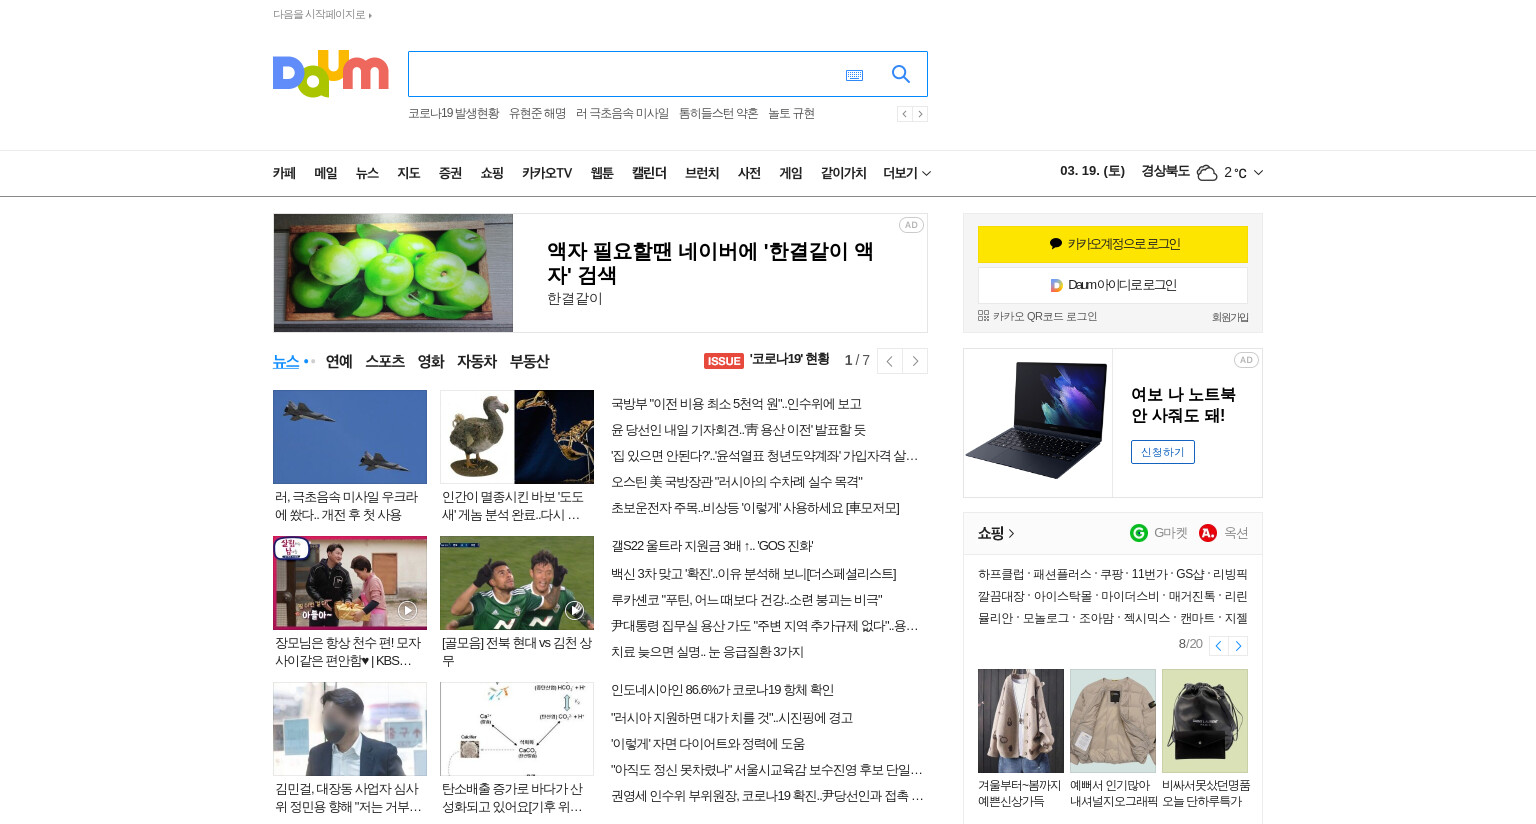Next shopping items page arrow
1536x824 pixels.
(1238, 646)
